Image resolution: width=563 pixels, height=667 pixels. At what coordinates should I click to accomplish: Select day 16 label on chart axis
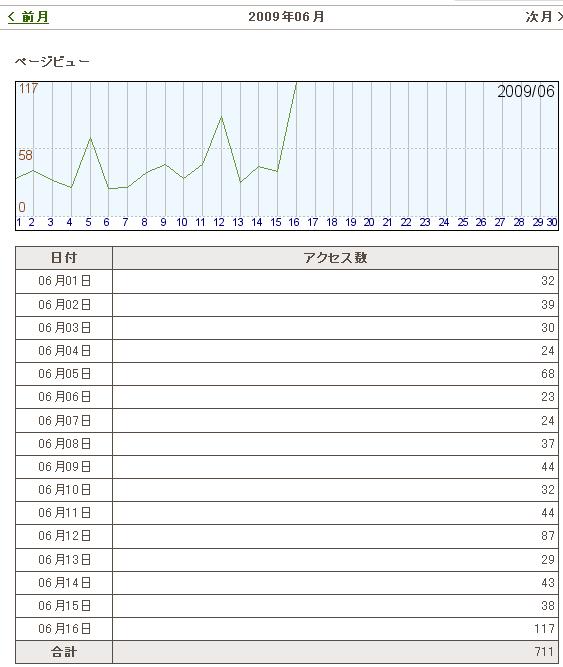point(294,222)
